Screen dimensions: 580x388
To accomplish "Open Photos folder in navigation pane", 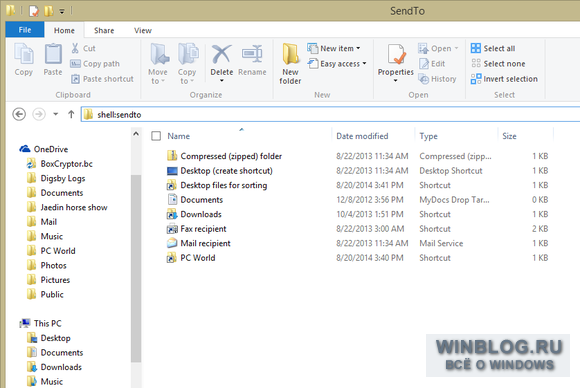I will pyautogui.click(x=47, y=266).
